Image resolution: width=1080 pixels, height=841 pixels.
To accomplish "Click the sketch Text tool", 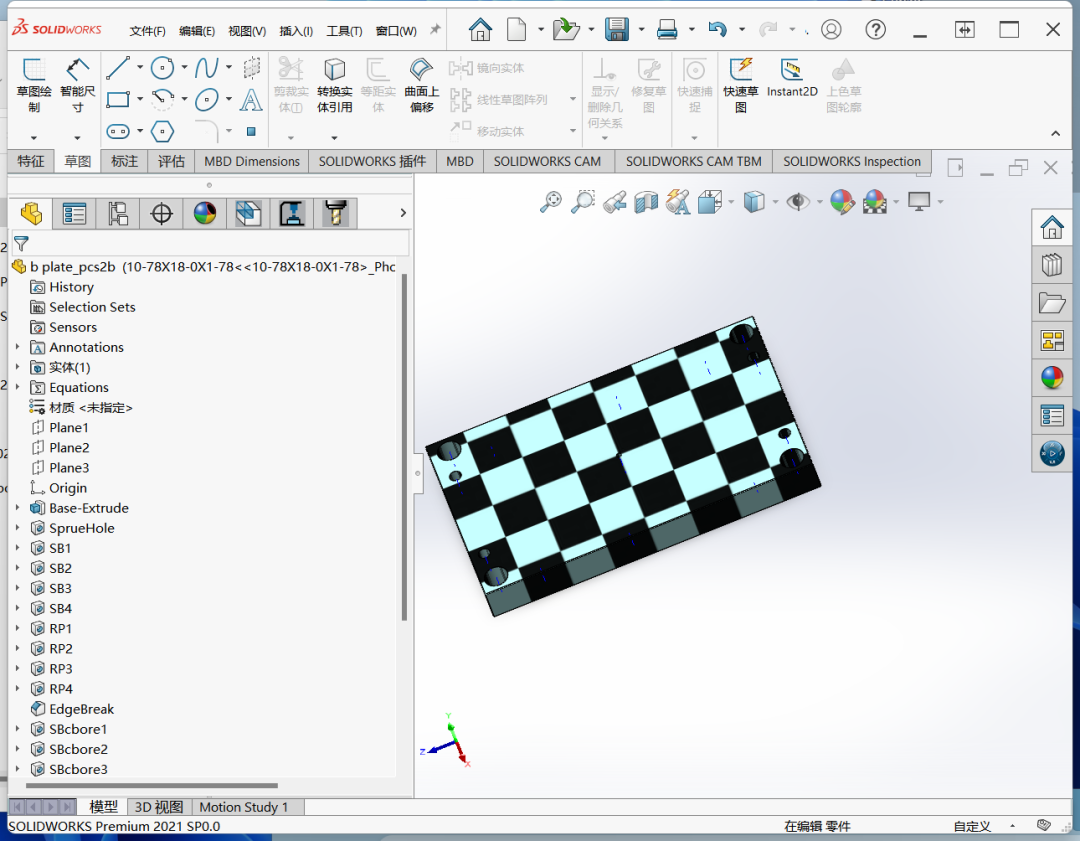I will tap(251, 100).
